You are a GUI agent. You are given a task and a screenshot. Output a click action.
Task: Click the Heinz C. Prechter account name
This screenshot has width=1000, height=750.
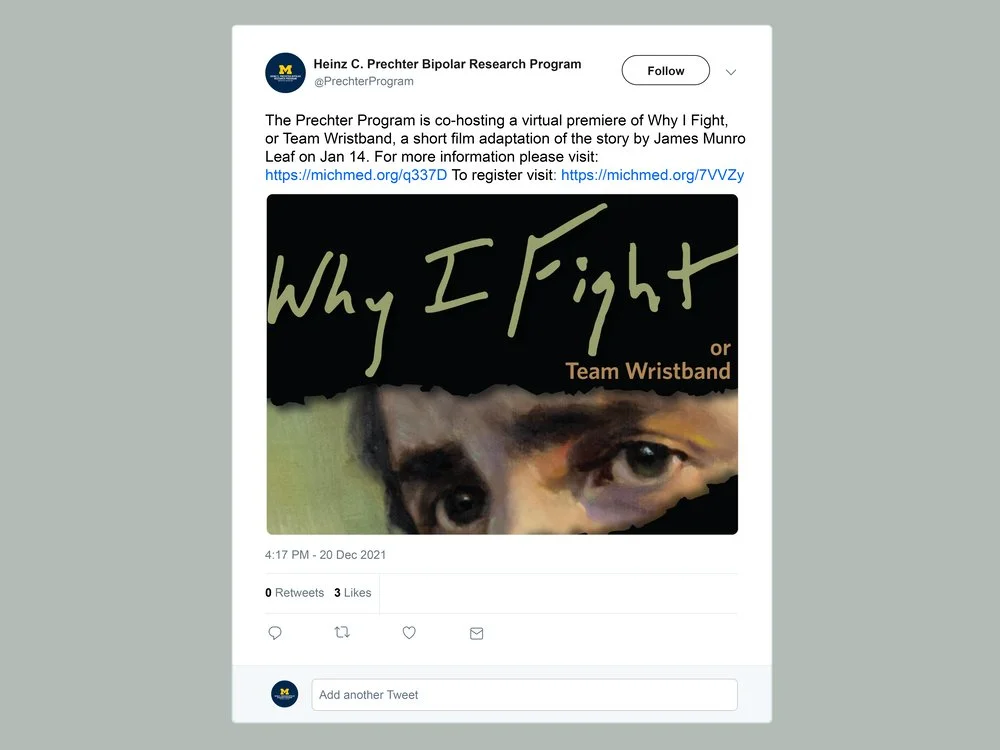pos(447,64)
